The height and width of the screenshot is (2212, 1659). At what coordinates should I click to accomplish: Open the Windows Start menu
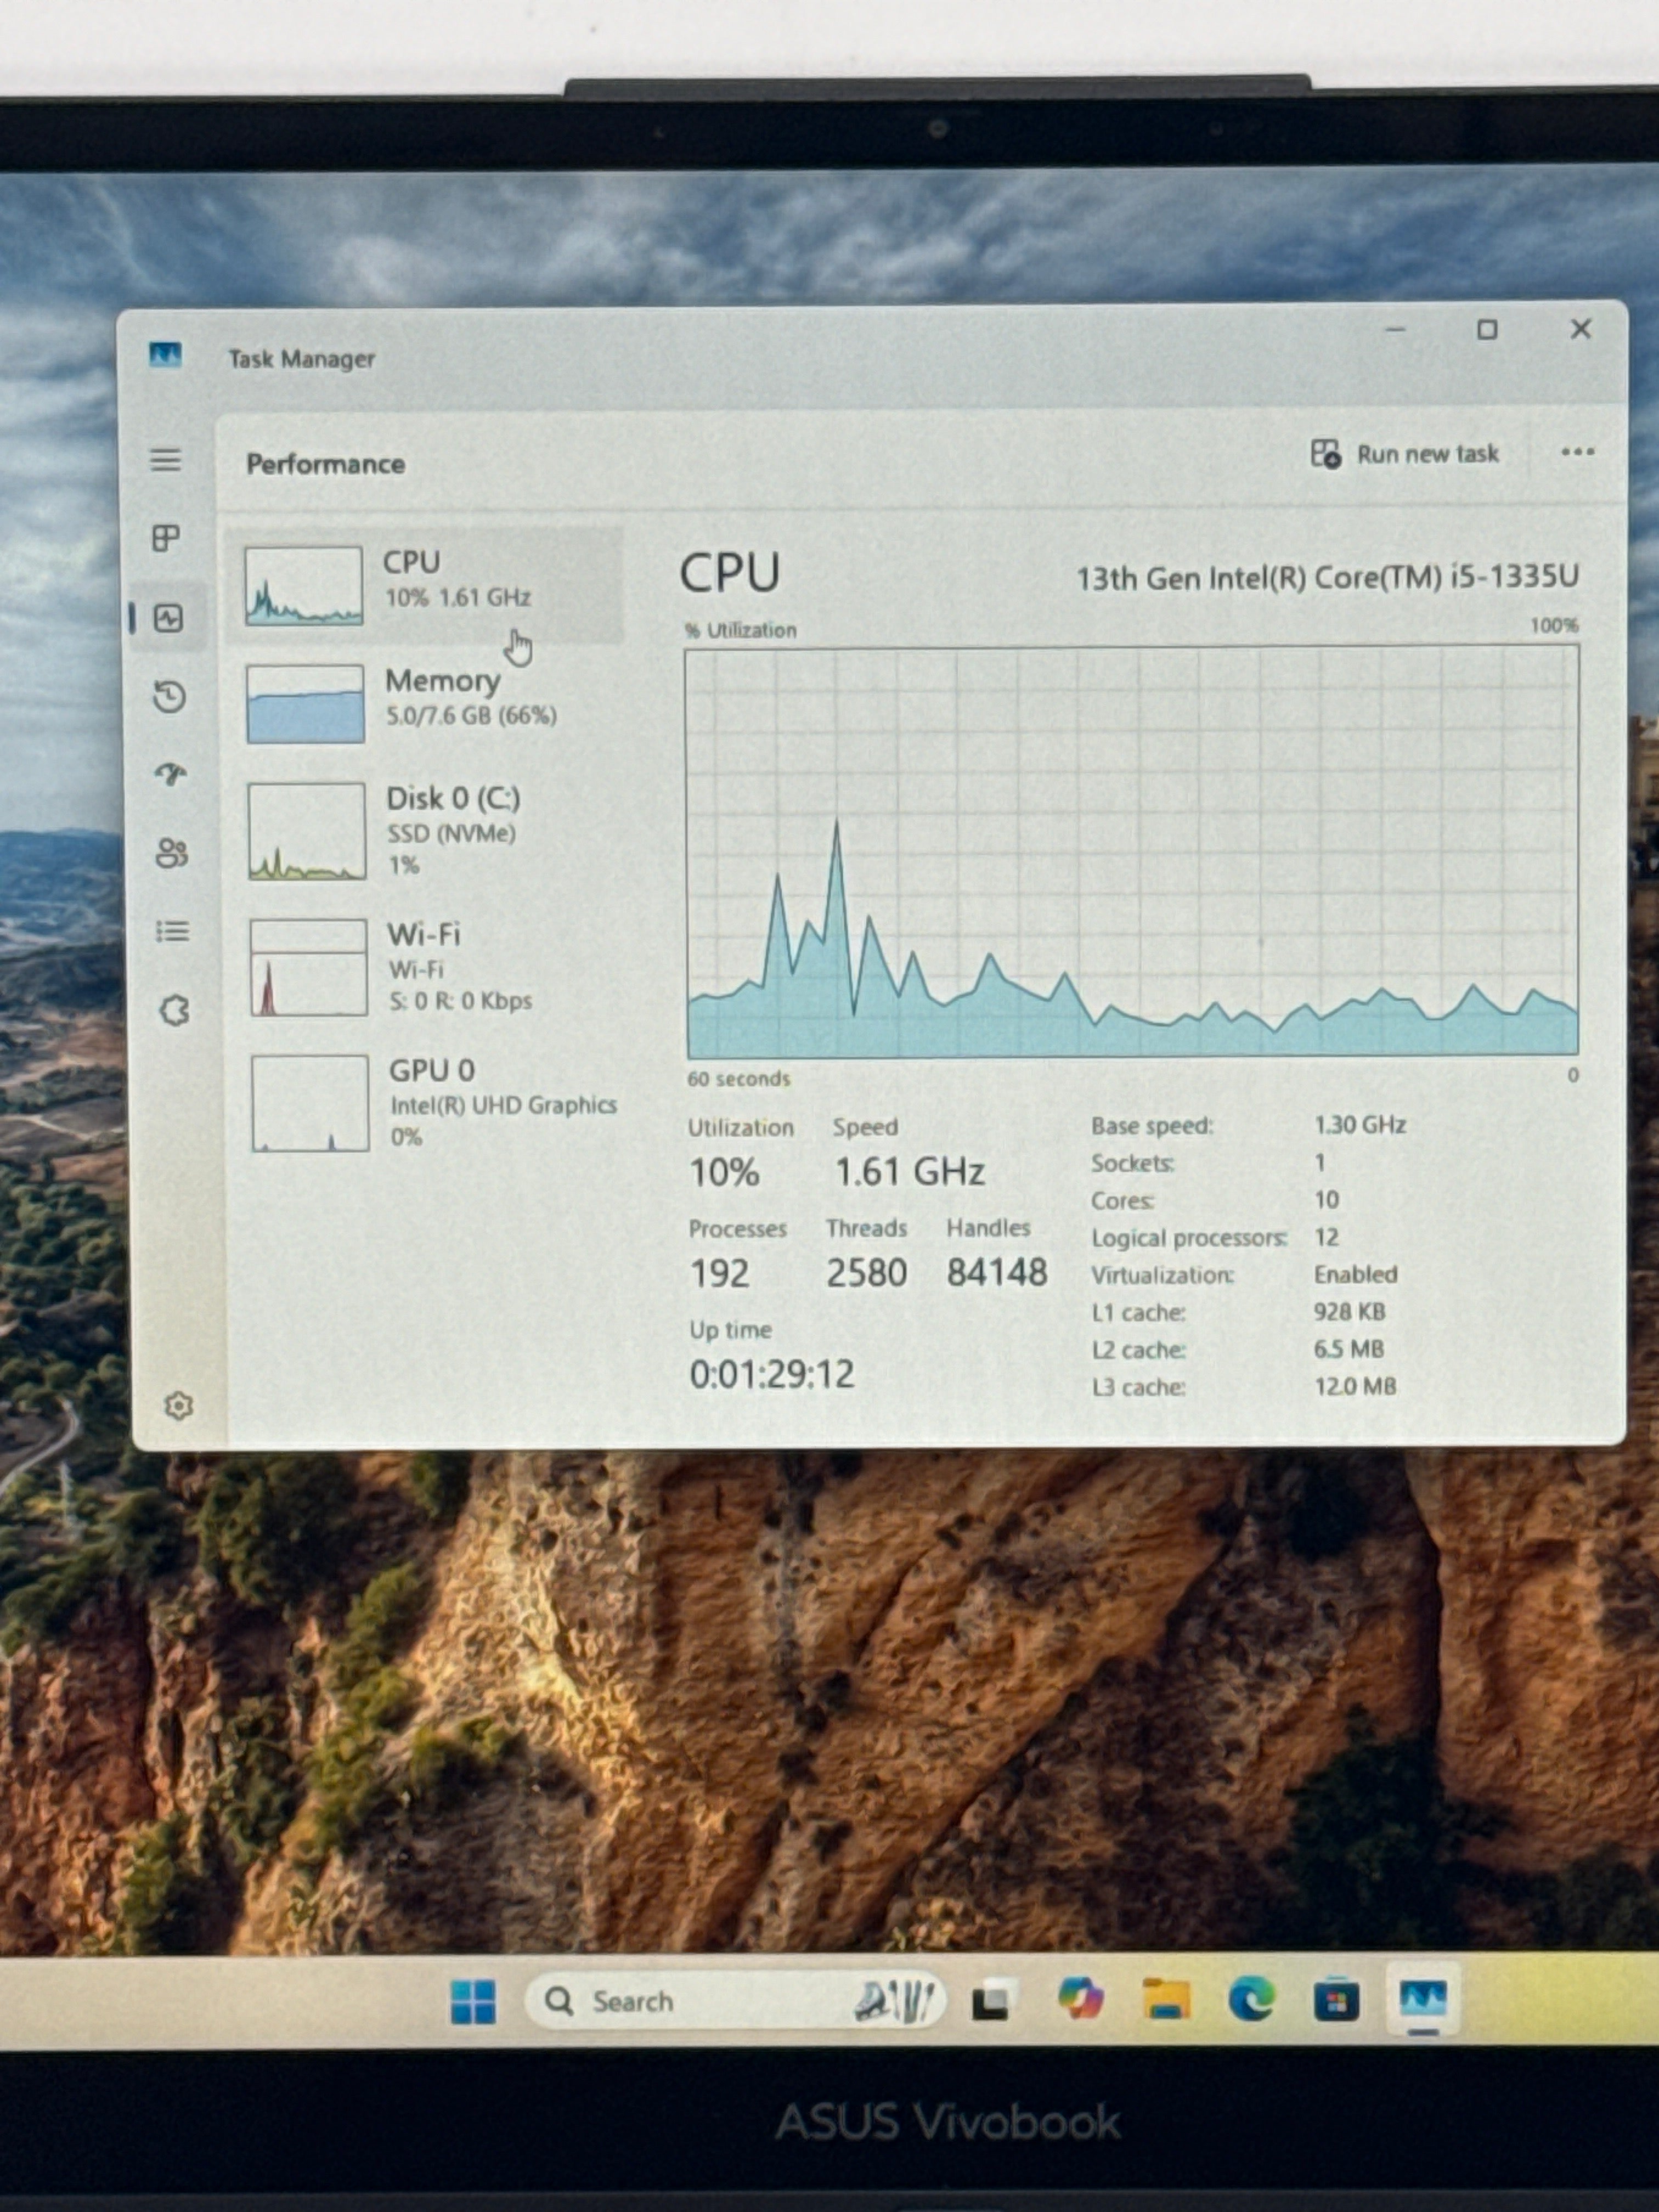point(473,2001)
